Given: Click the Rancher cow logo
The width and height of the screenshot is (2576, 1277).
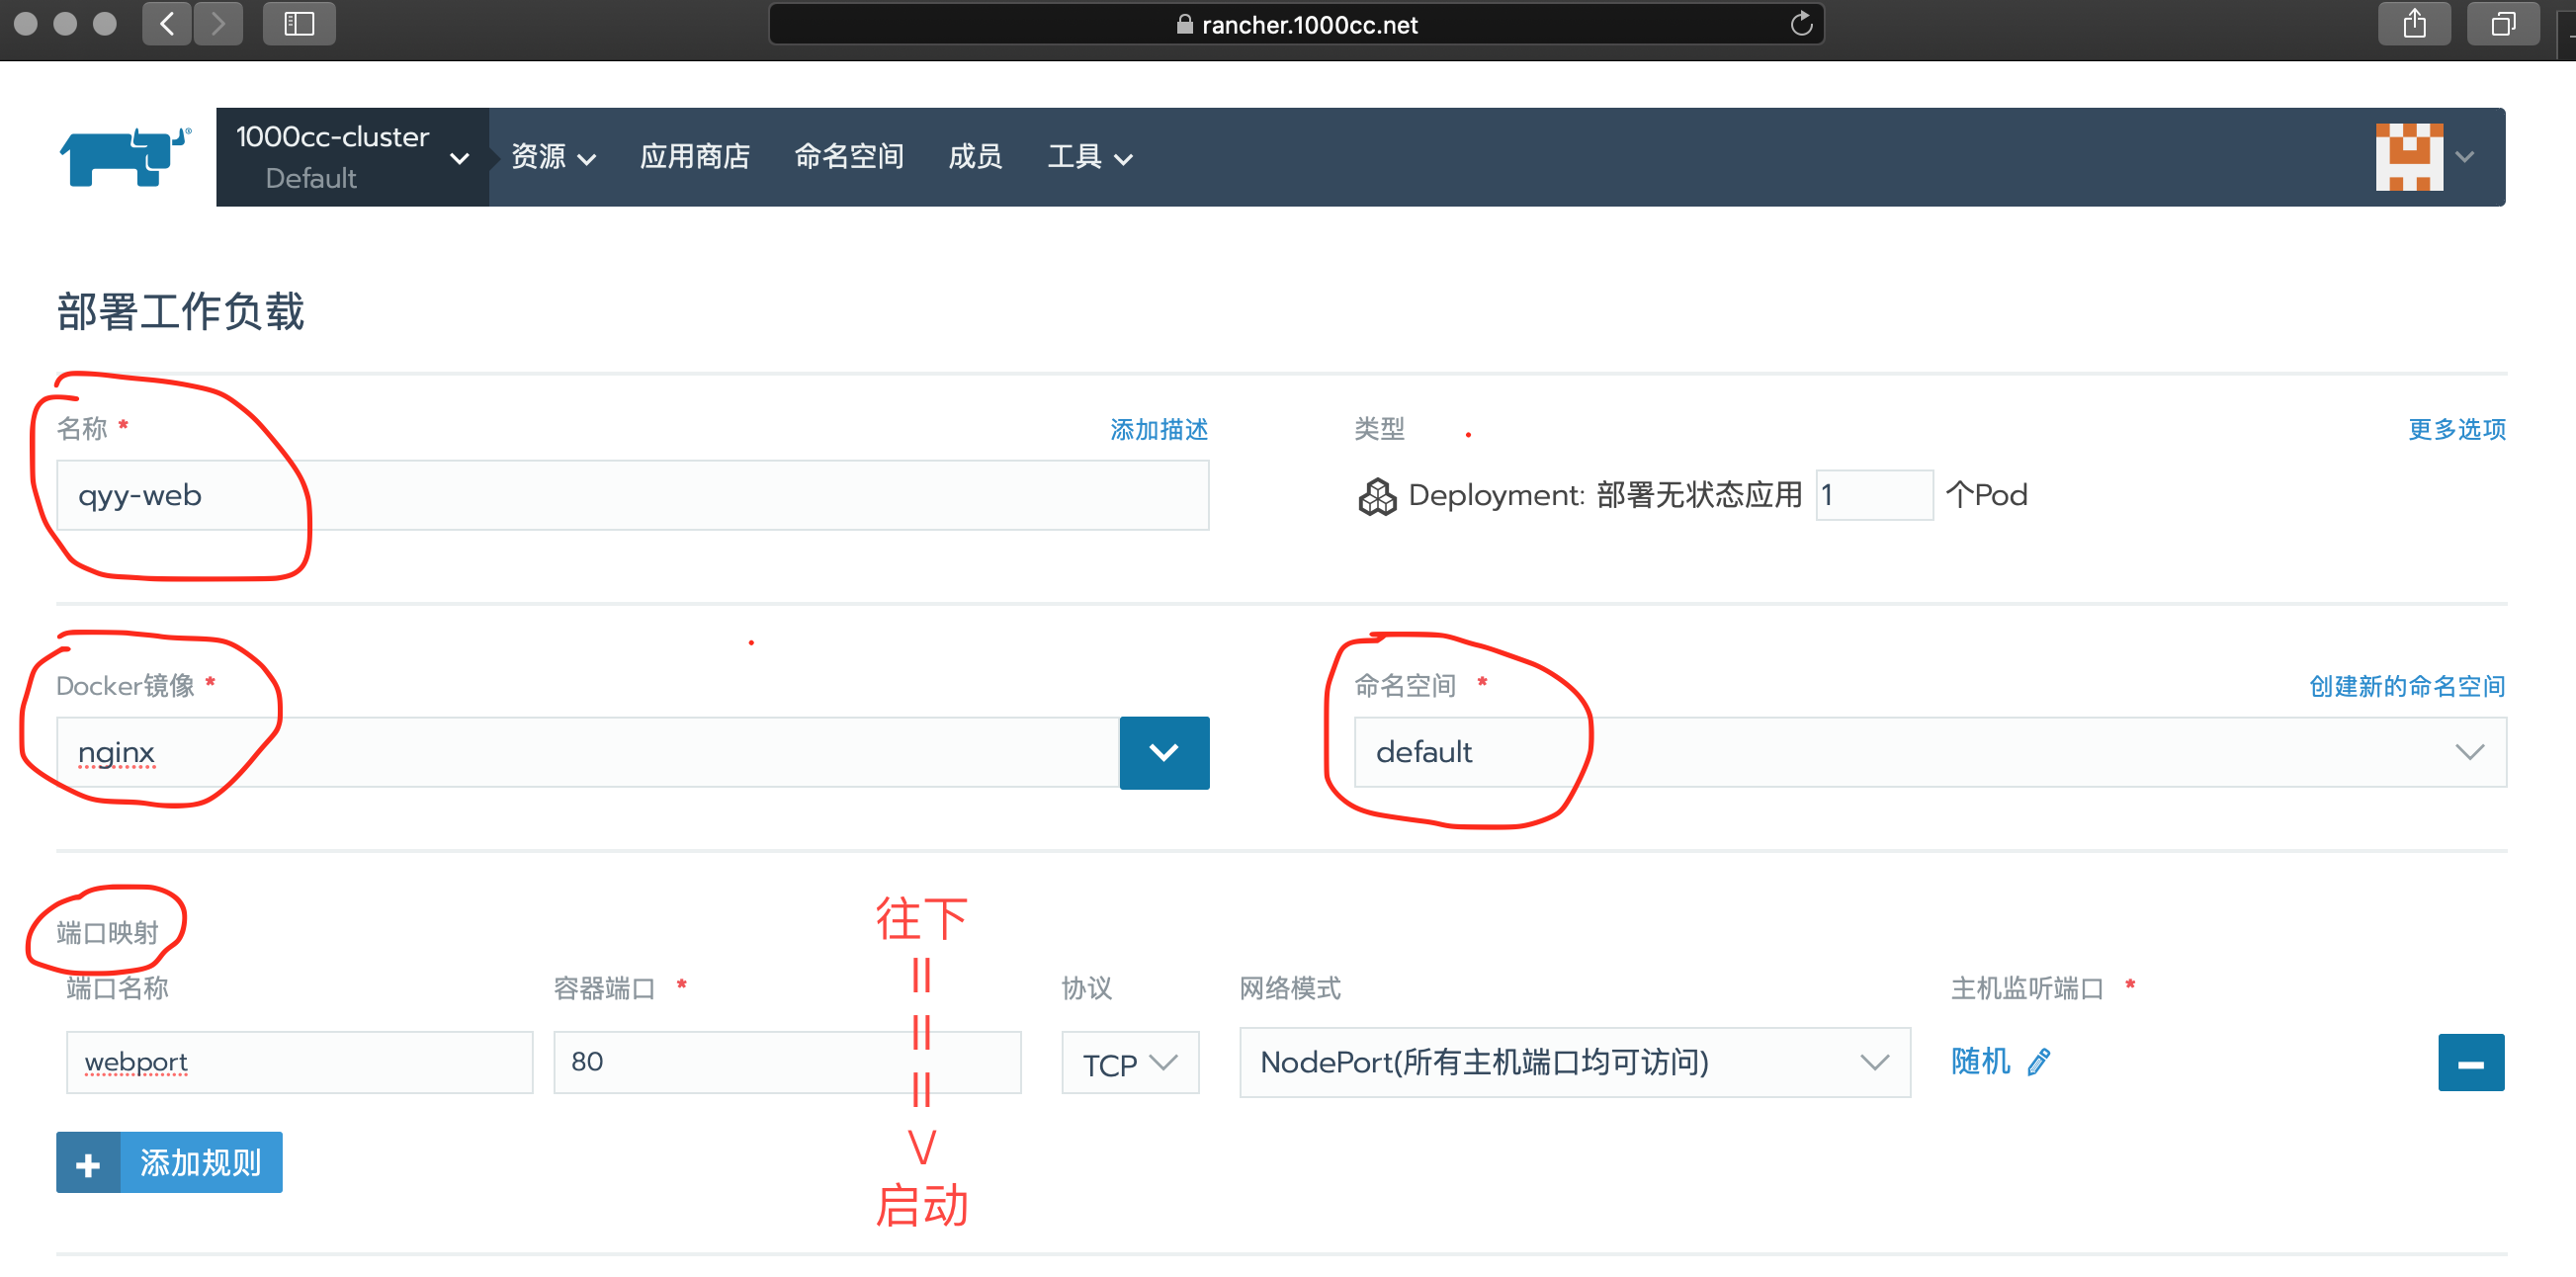Looking at the screenshot, I should pos(125,156).
